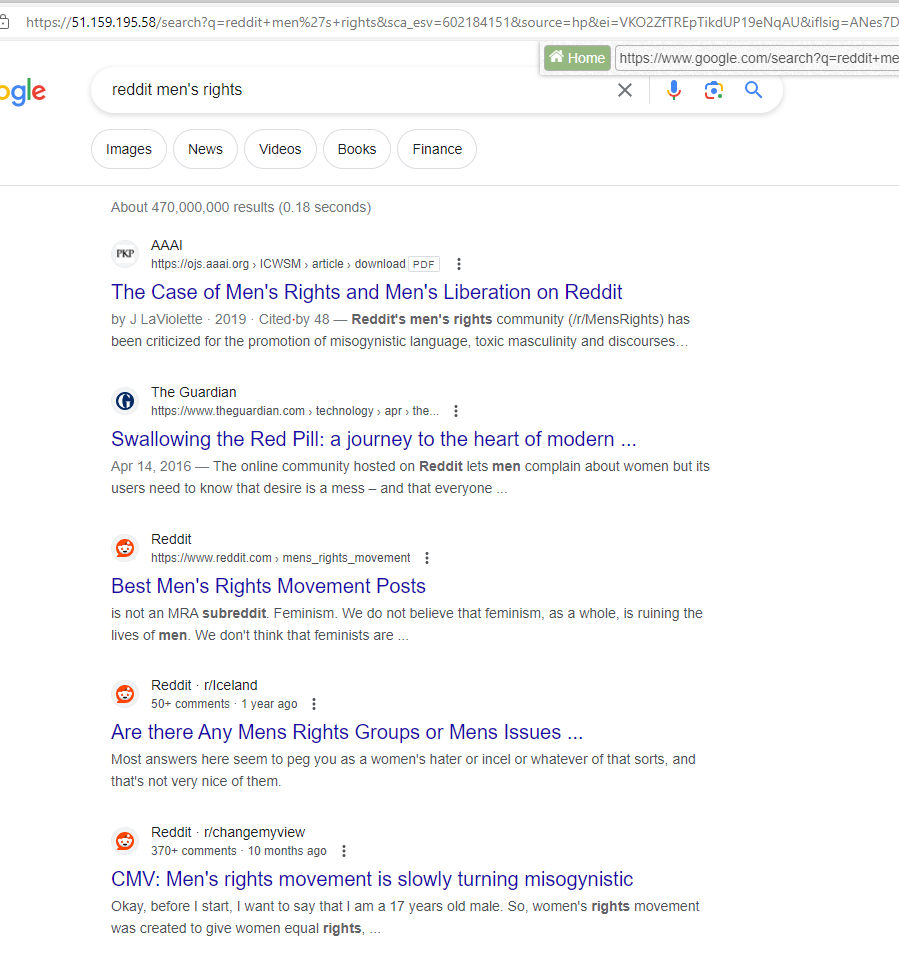
Task: Open more options for Guardian result
Action: (x=456, y=411)
